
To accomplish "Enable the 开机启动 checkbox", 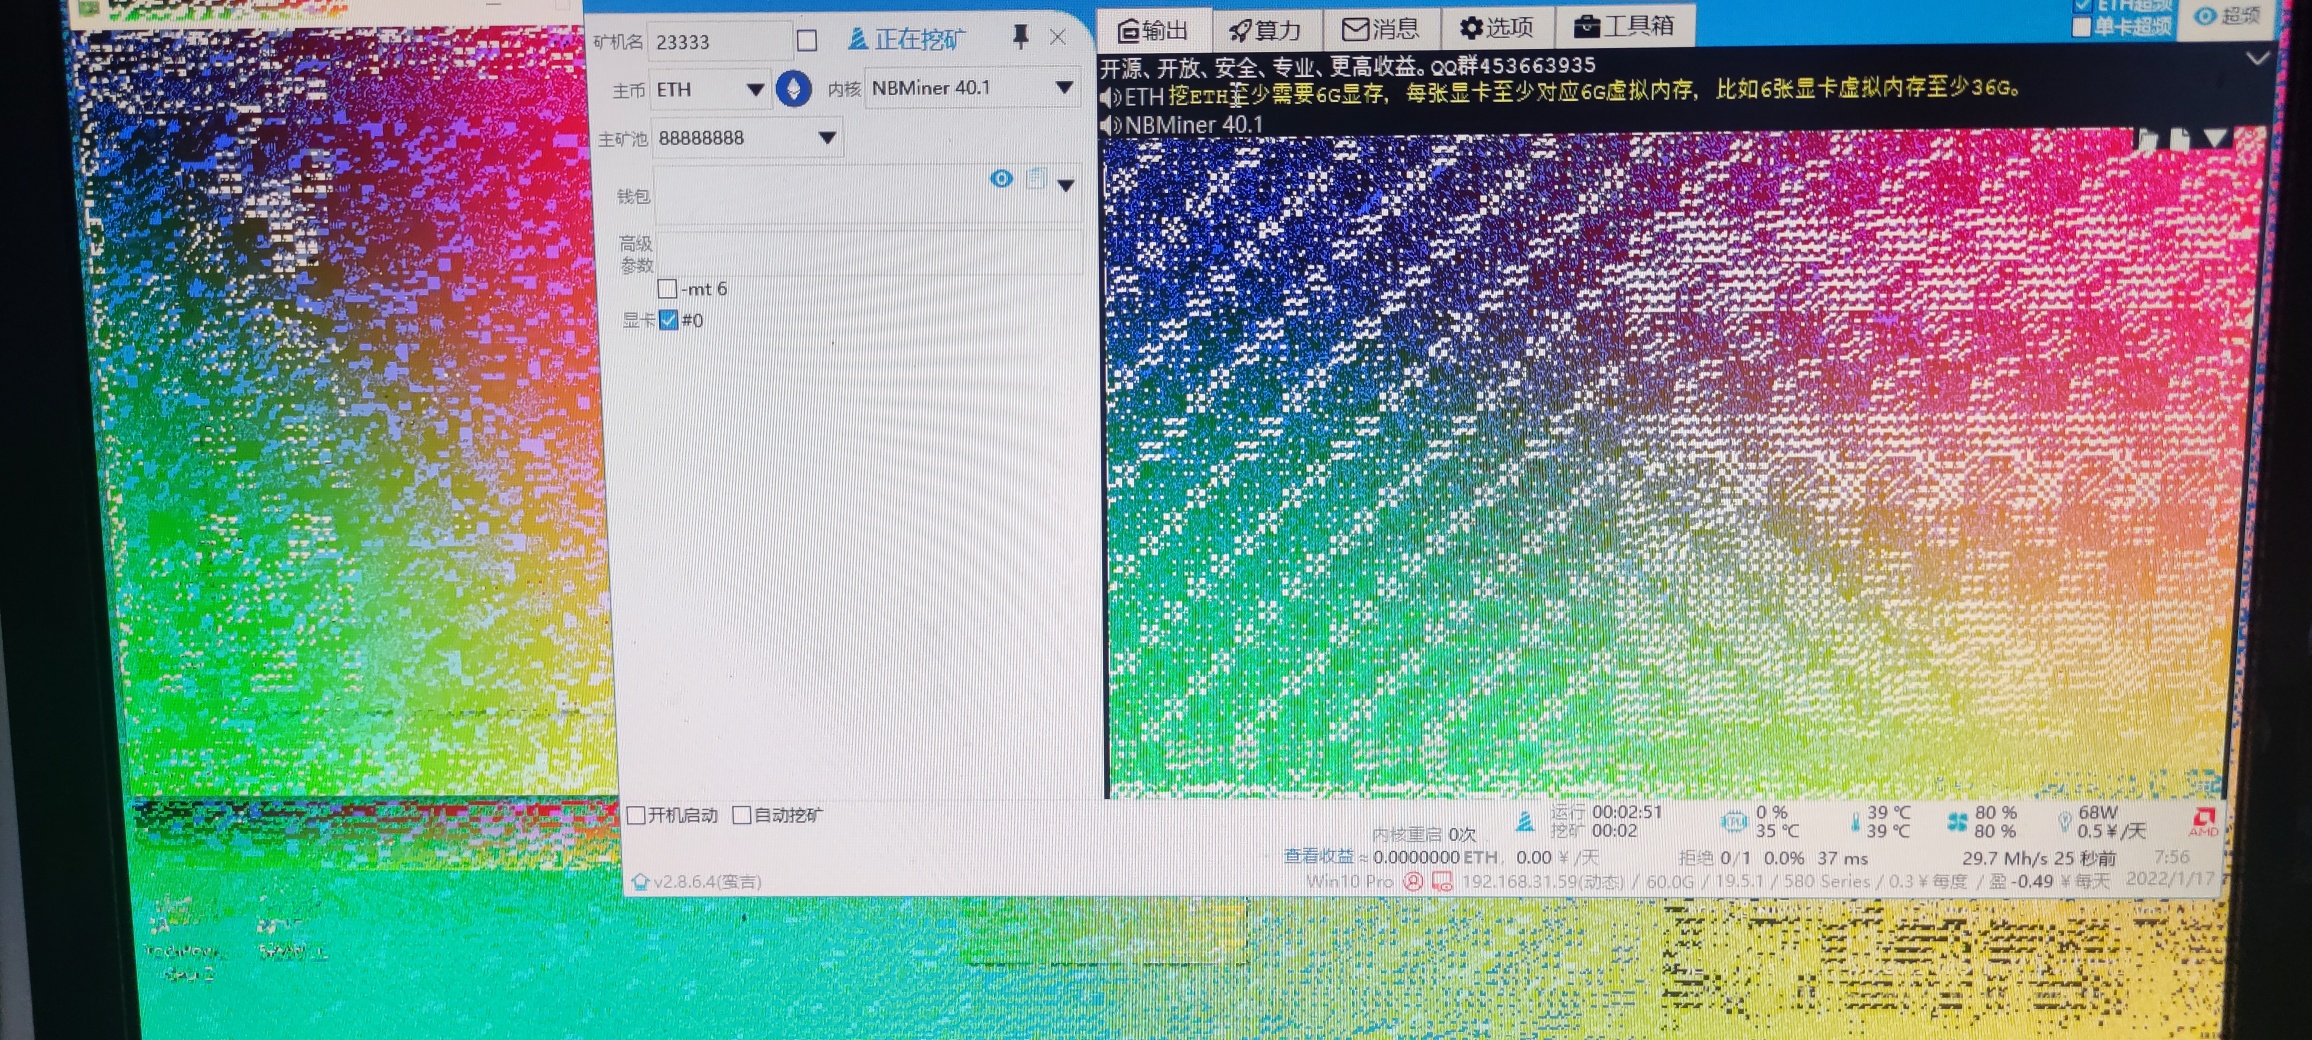I will [636, 815].
